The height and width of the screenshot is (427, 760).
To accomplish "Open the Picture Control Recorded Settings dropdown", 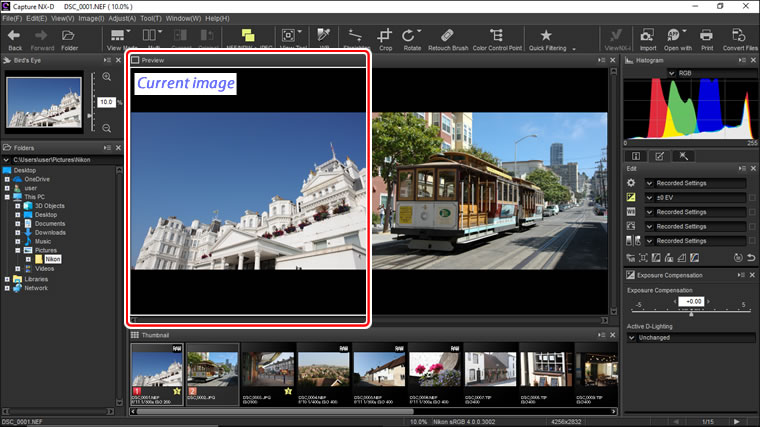I will point(695,183).
